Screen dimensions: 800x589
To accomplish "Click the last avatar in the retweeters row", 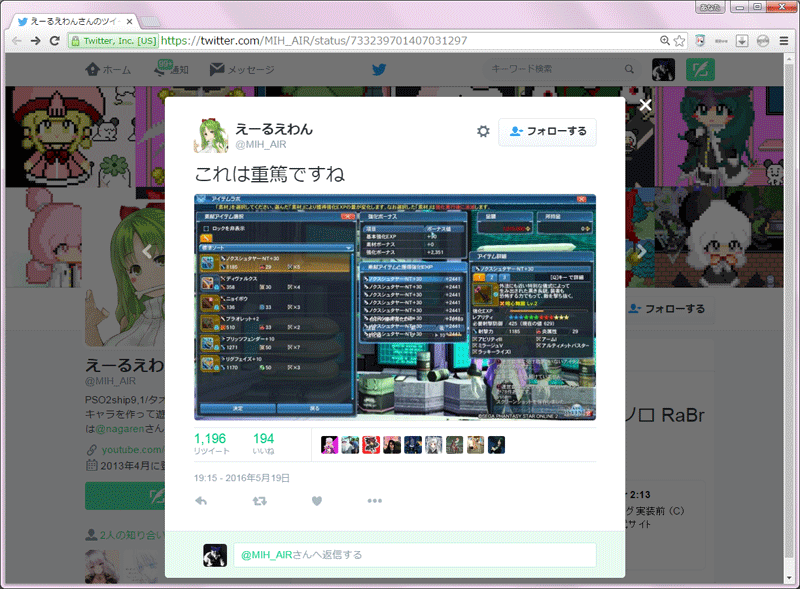I will [x=496, y=445].
